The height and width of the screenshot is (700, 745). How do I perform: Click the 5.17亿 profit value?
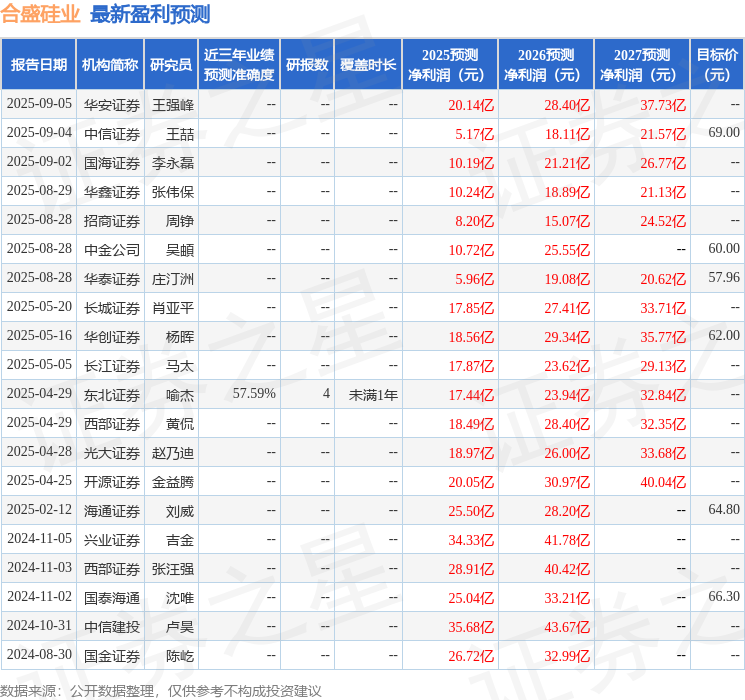[x=474, y=134]
